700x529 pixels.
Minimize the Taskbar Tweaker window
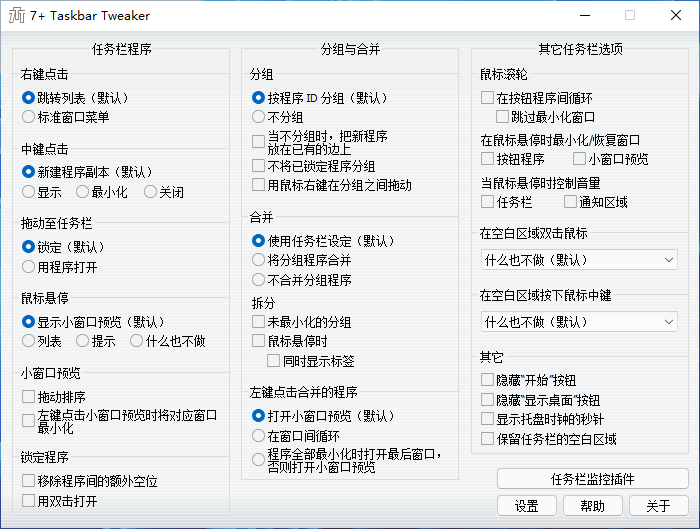(585, 15)
